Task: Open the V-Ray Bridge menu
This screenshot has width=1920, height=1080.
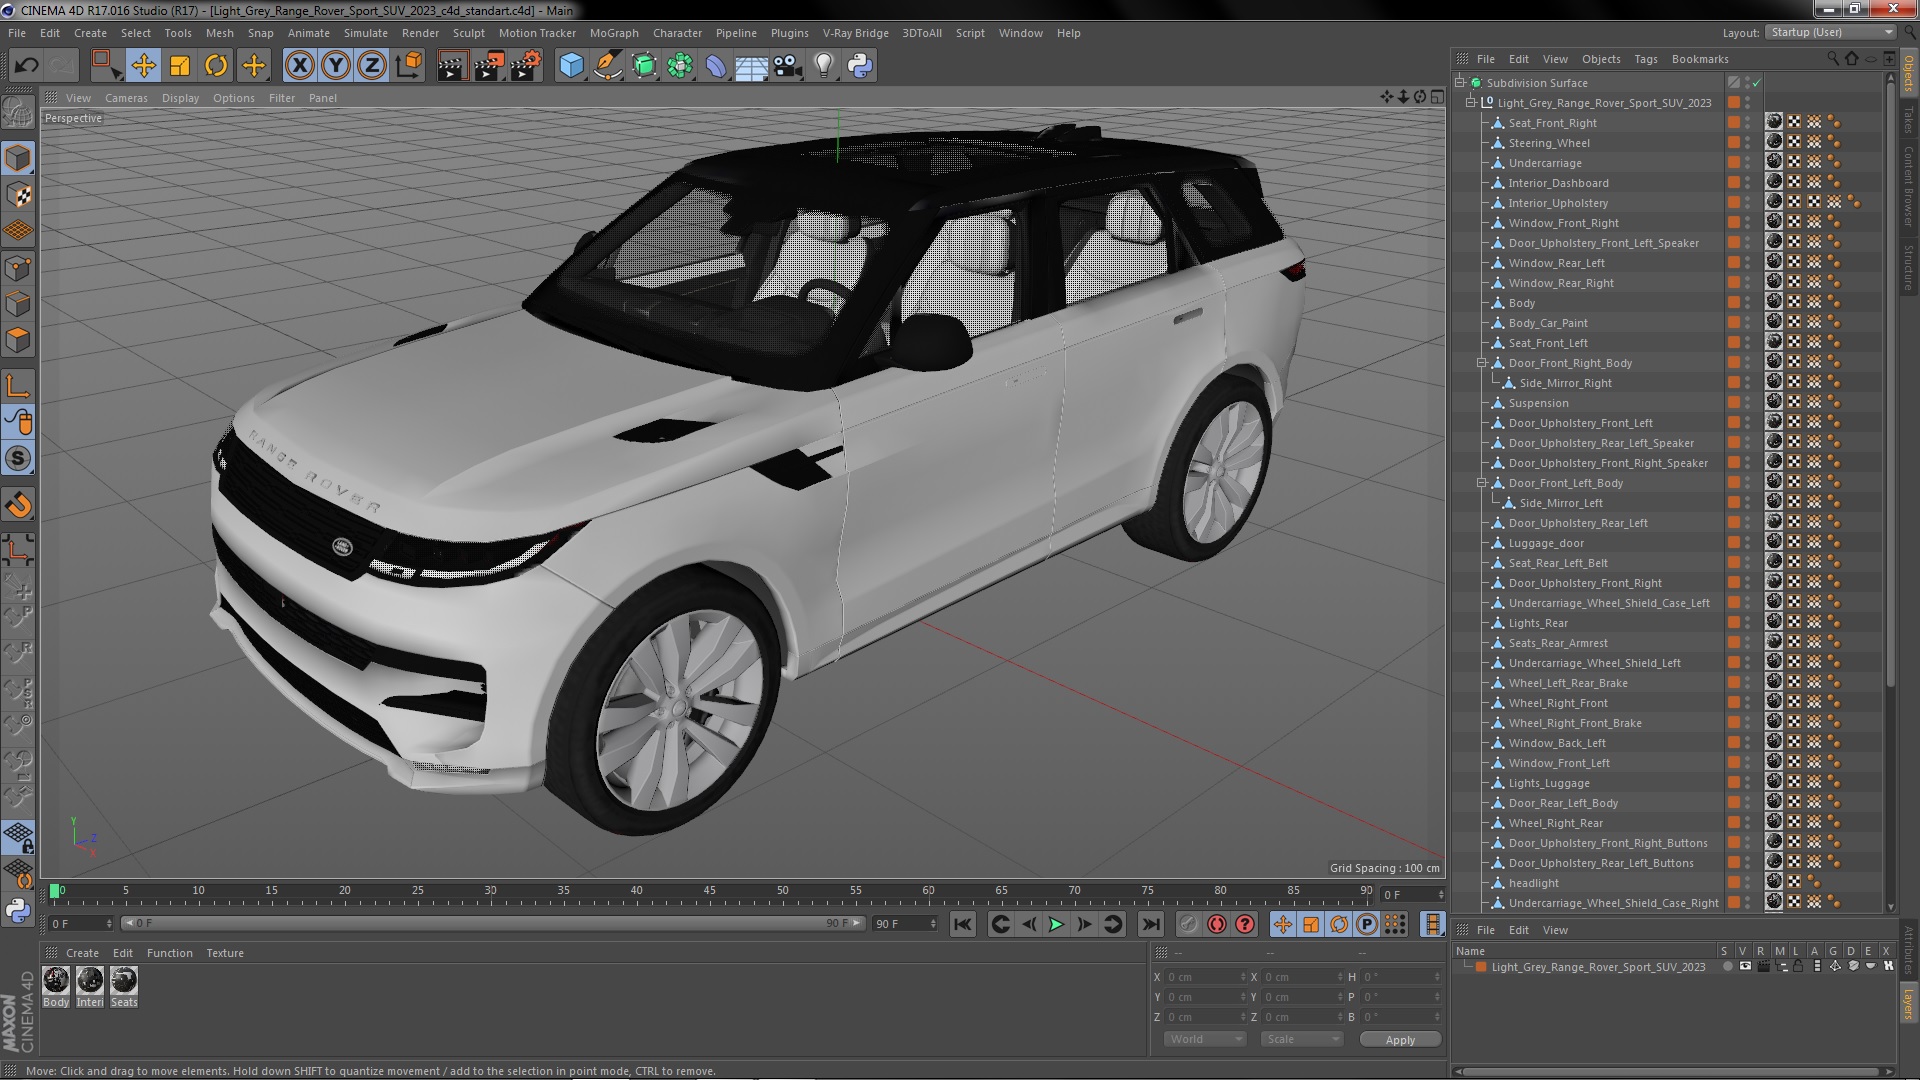Action: 856,33
